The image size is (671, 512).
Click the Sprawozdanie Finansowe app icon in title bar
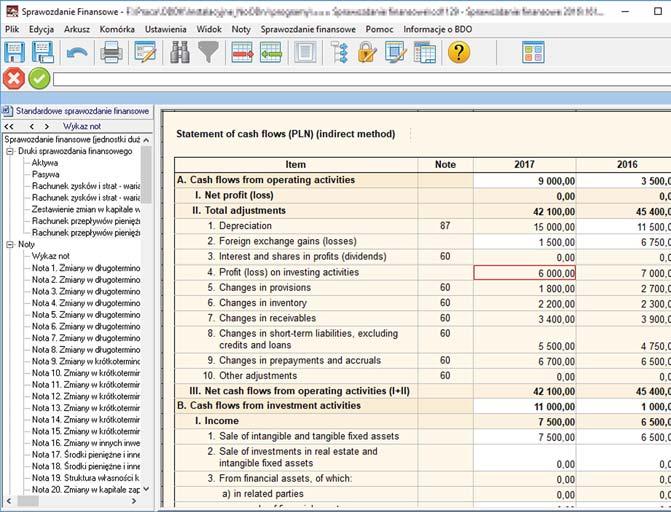point(12,11)
